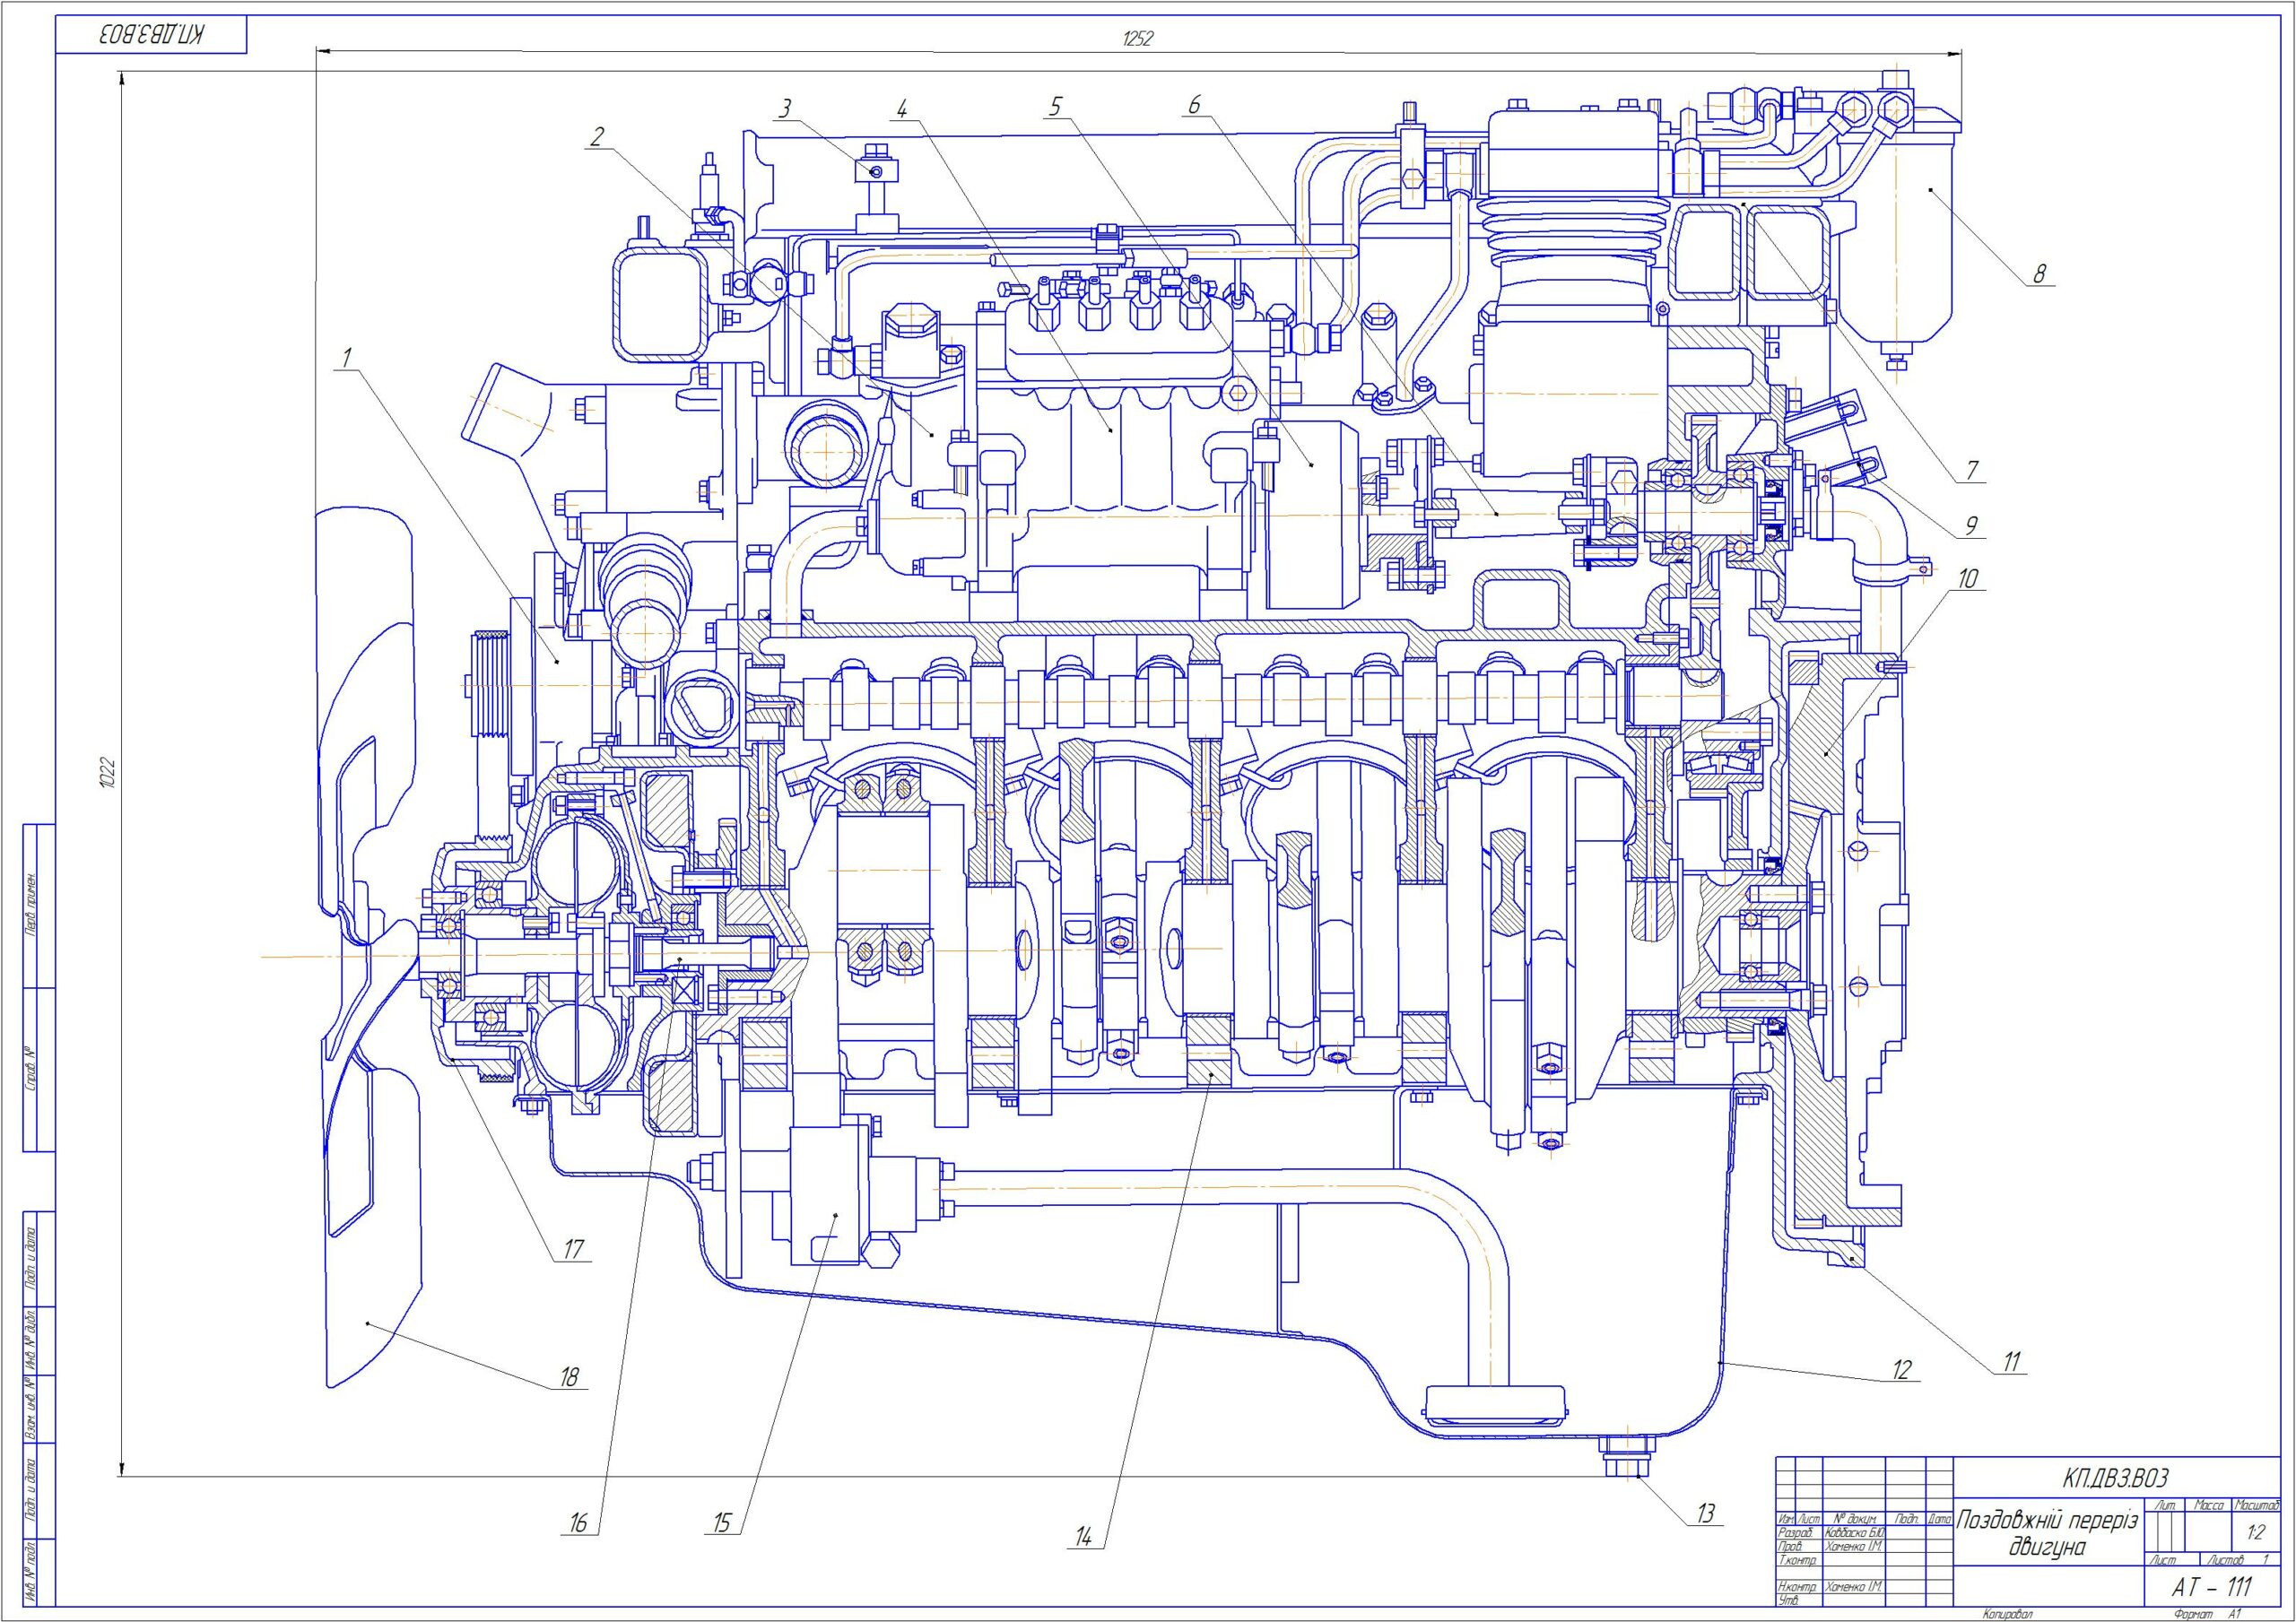
Task: Click callout number 4 label
Action: [902, 108]
